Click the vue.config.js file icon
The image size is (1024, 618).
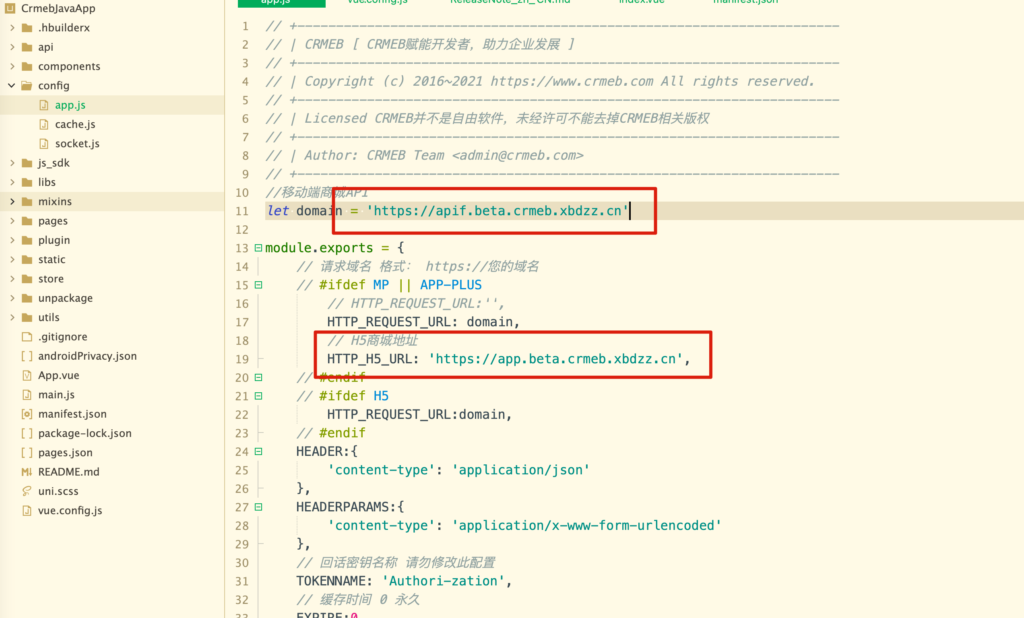(x=27, y=510)
